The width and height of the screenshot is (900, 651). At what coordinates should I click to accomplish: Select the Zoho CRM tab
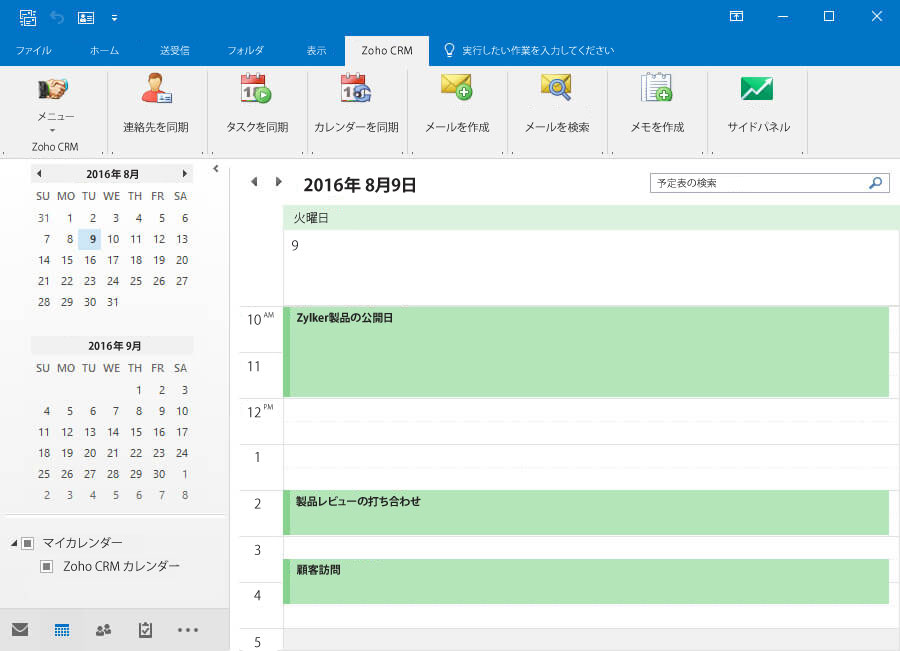click(387, 51)
